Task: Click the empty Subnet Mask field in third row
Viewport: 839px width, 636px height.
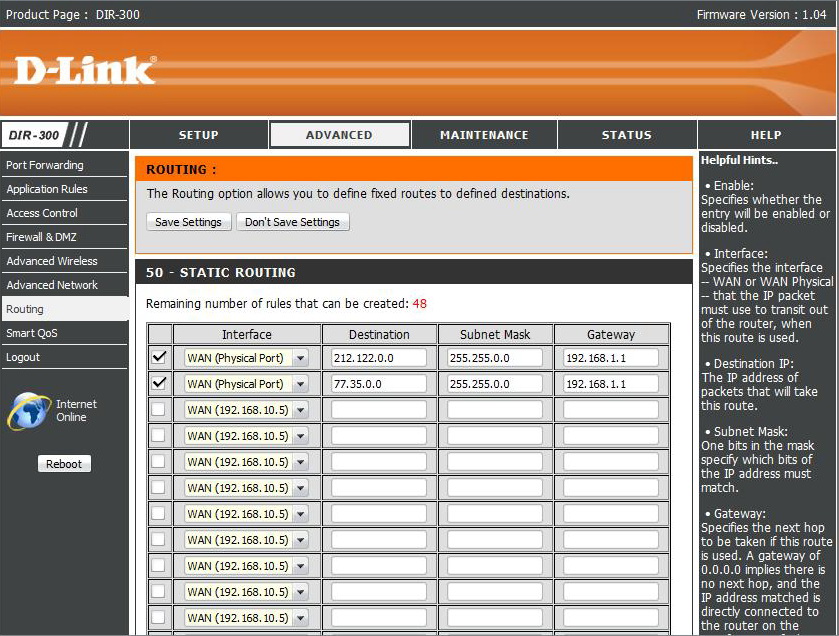Action: [x=495, y=410]
